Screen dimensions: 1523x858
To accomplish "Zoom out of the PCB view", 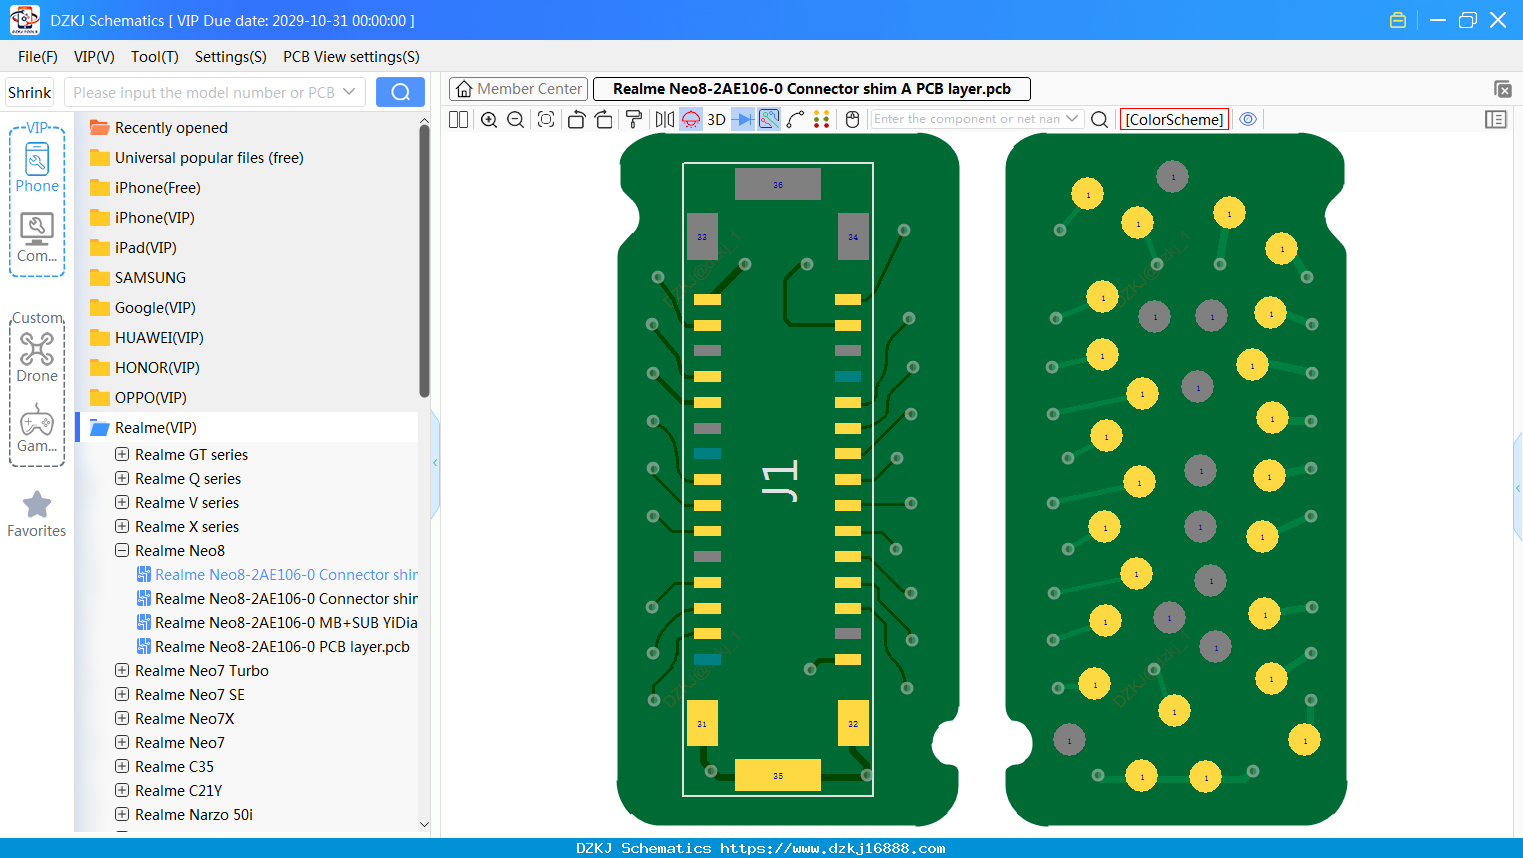I will pos(516,119).
